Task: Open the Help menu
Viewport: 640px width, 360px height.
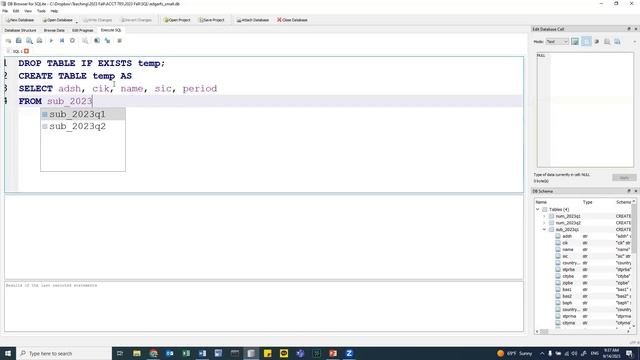Action: pos(54,11)
